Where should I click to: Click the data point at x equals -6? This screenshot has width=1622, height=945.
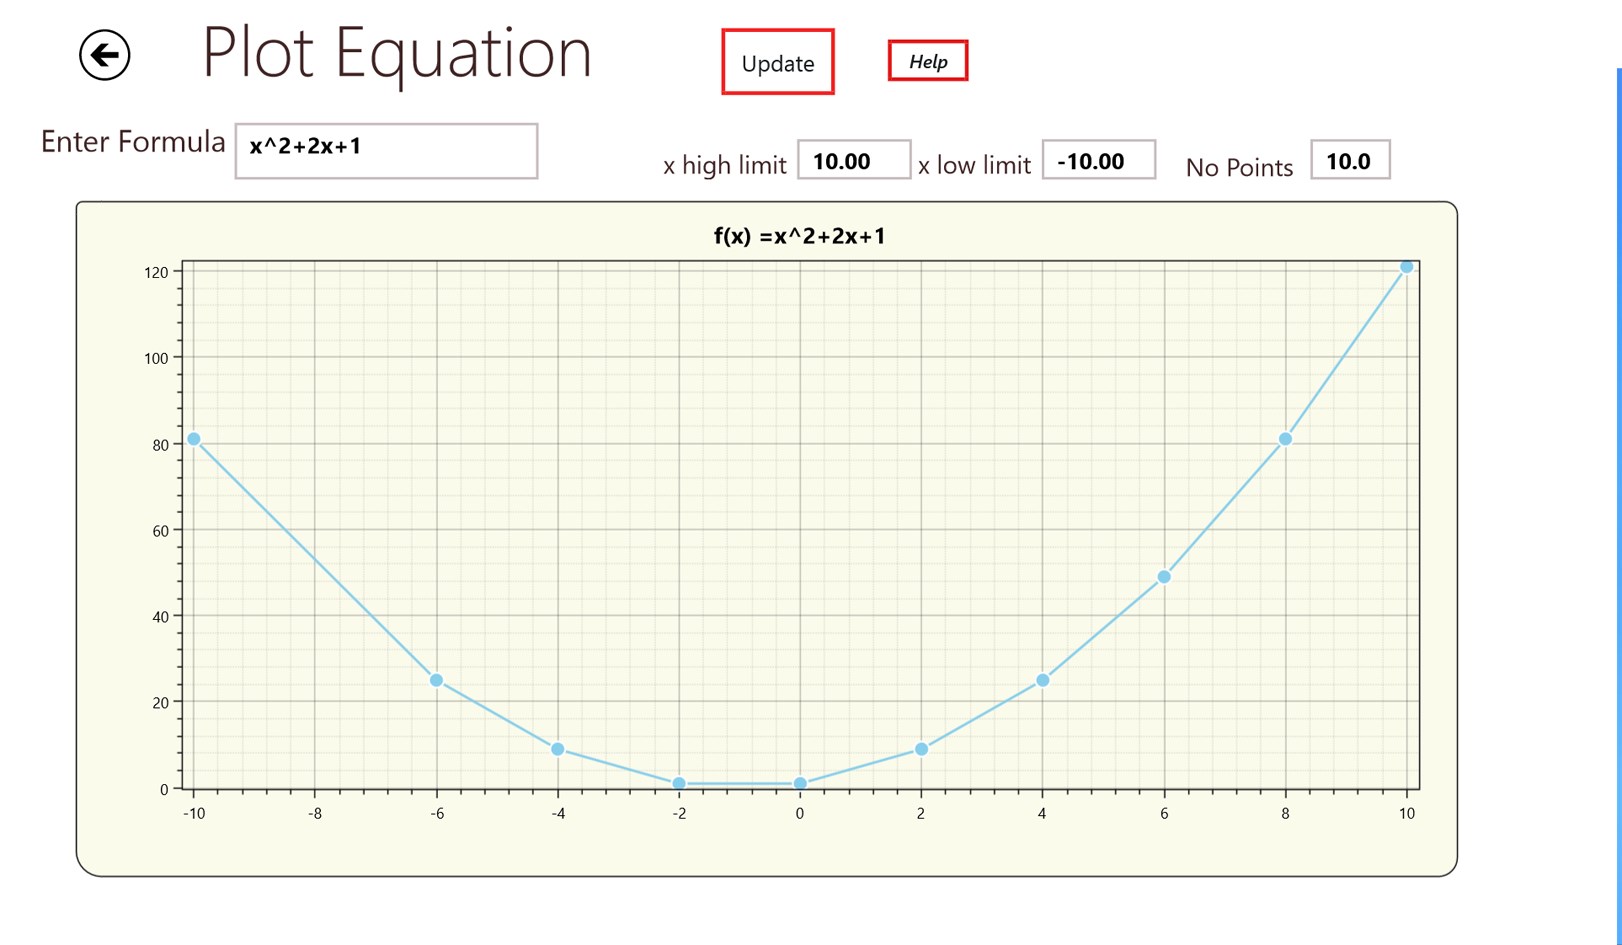(x=436, y=679)
